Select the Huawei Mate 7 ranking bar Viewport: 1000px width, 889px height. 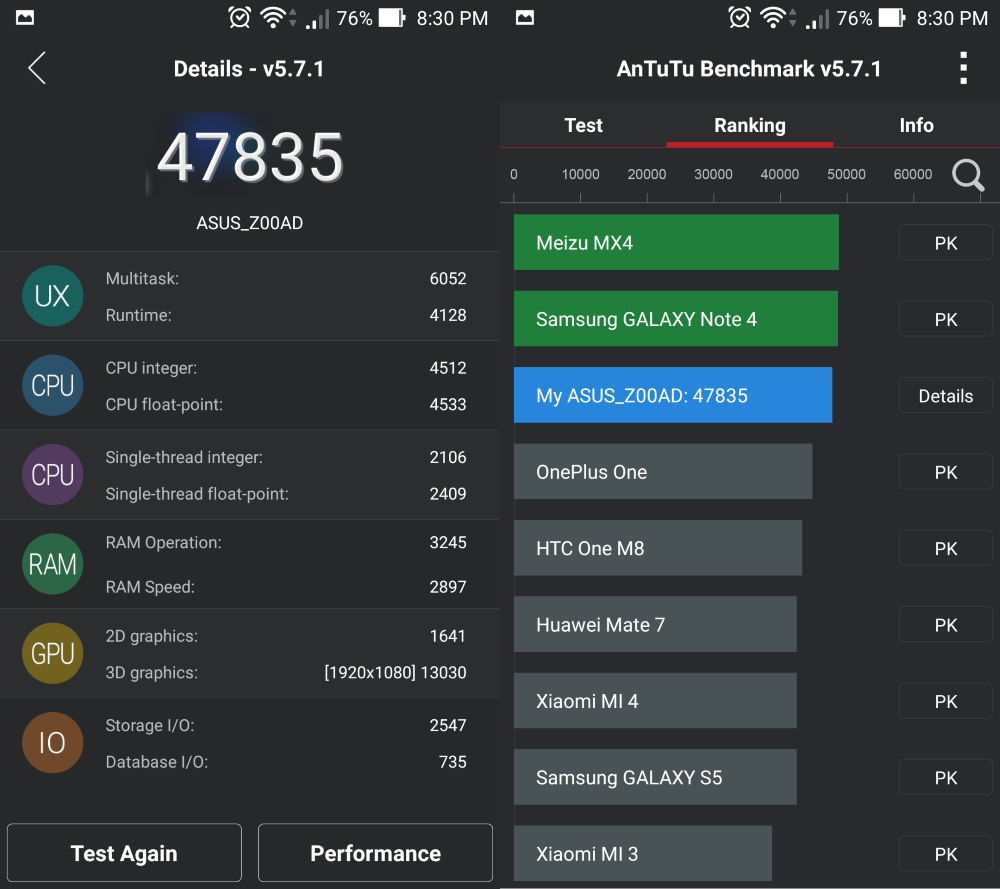655,624
